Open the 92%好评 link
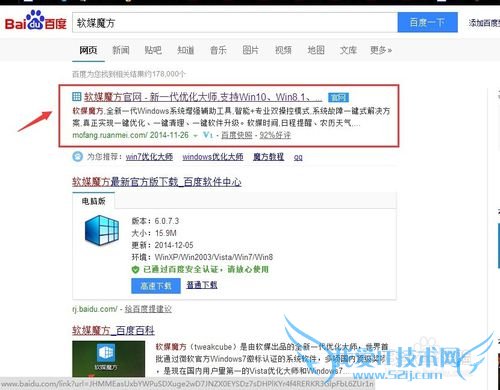This screenshot has height=390, width=500. coord(275,135)
